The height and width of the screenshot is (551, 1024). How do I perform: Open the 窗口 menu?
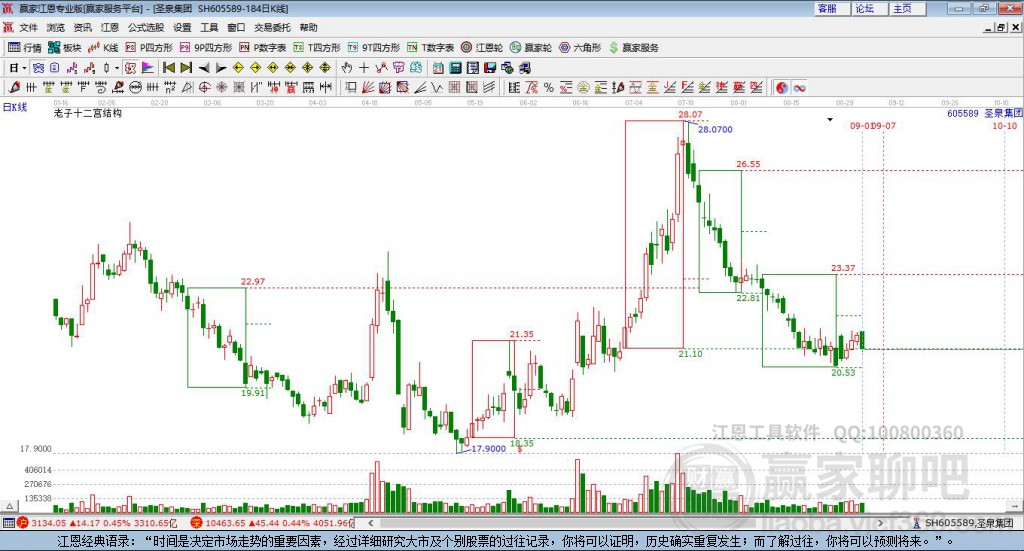[x=236, y=27]
